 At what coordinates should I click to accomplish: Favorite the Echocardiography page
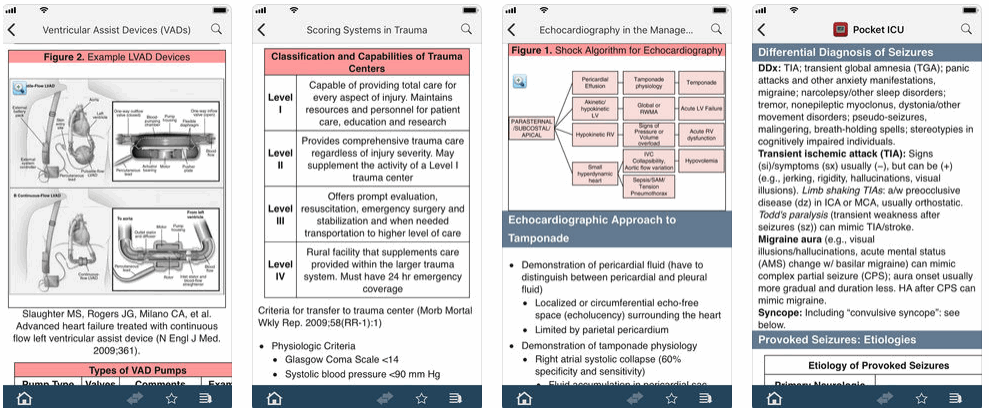tap(671, 398)
